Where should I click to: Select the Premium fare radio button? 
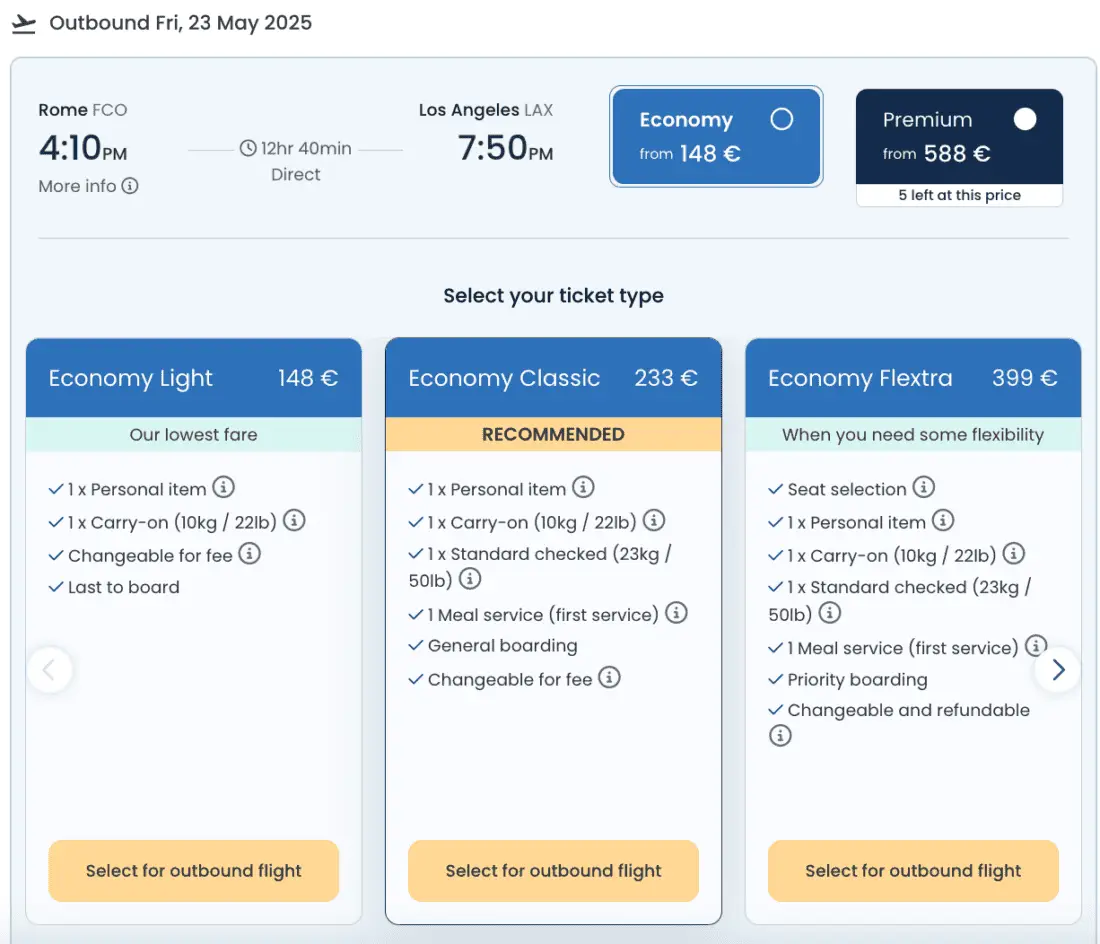coord(1025,120)
